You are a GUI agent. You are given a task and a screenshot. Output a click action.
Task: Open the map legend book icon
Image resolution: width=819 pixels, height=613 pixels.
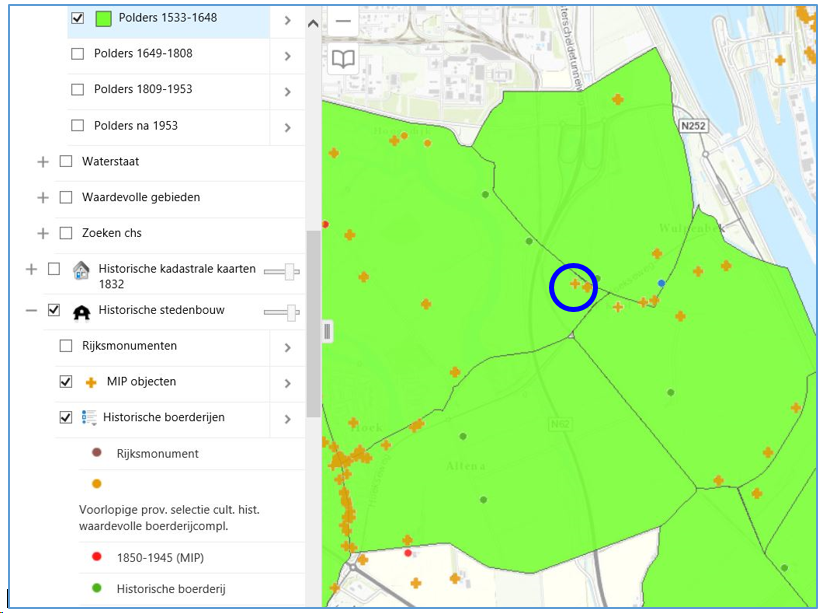[343, 59]
